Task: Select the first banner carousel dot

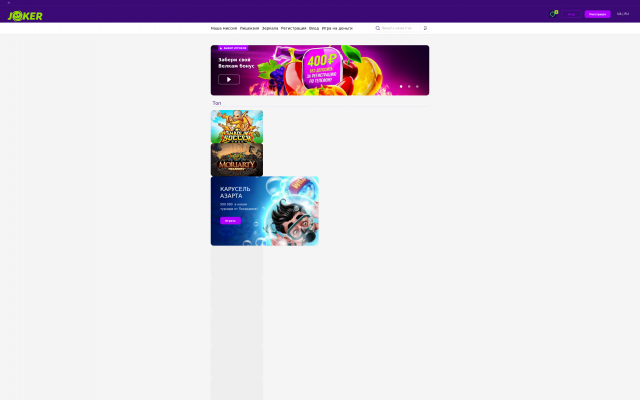Action: coord(401,87)
